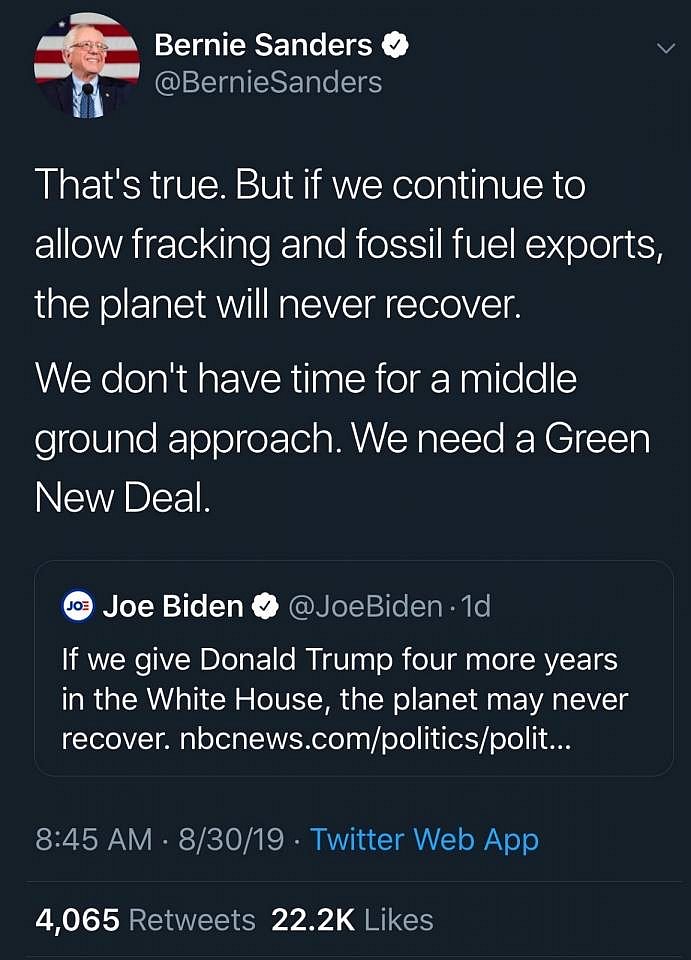View the 4,065 Retweets list

(x=145, y=919)
